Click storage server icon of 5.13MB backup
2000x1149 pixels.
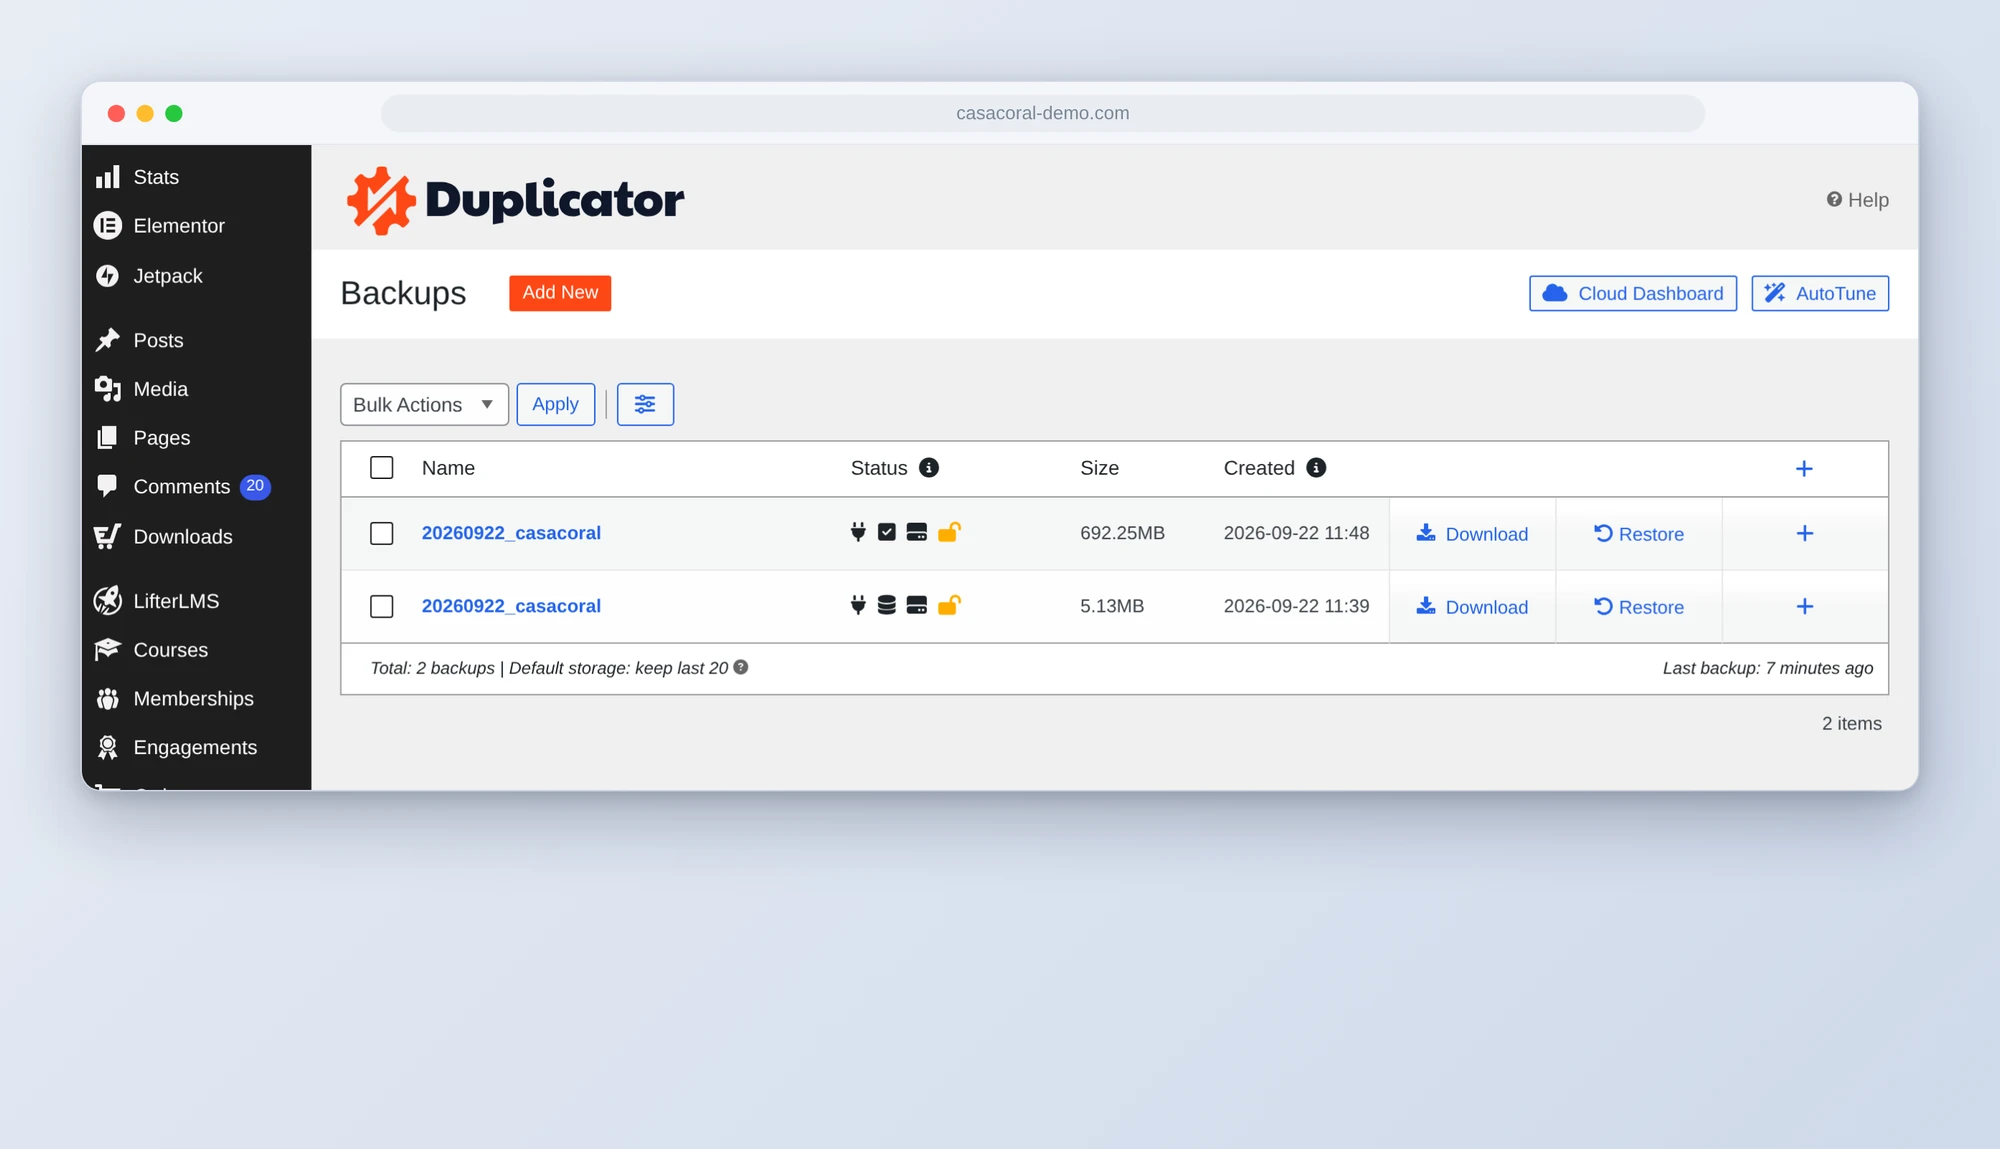[917, 605]
